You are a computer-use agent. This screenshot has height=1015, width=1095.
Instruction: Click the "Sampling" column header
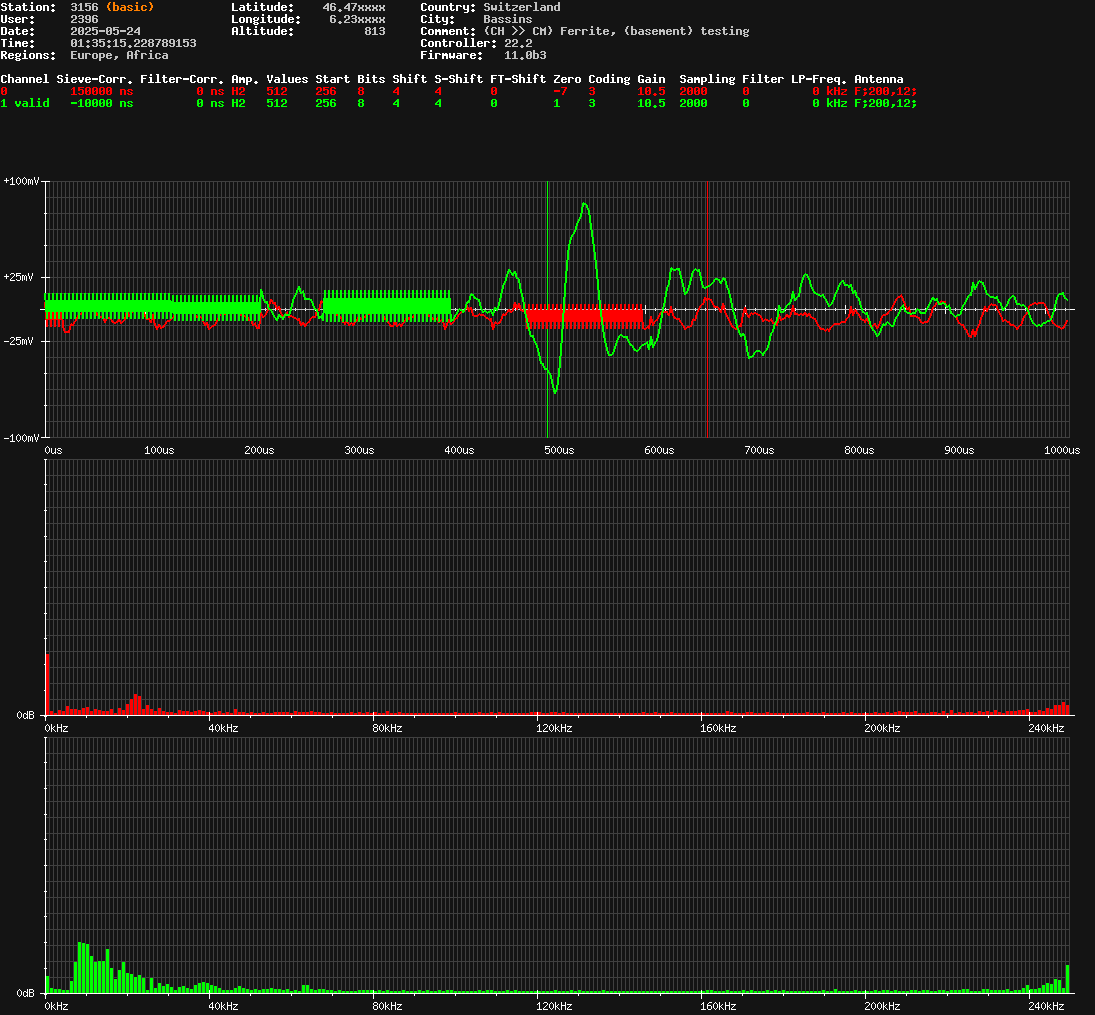click(x=707, y=79)
